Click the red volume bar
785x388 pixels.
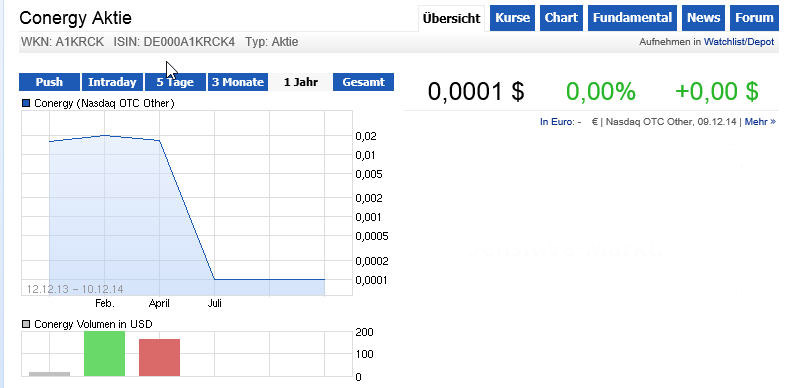(x=159, y=357)
